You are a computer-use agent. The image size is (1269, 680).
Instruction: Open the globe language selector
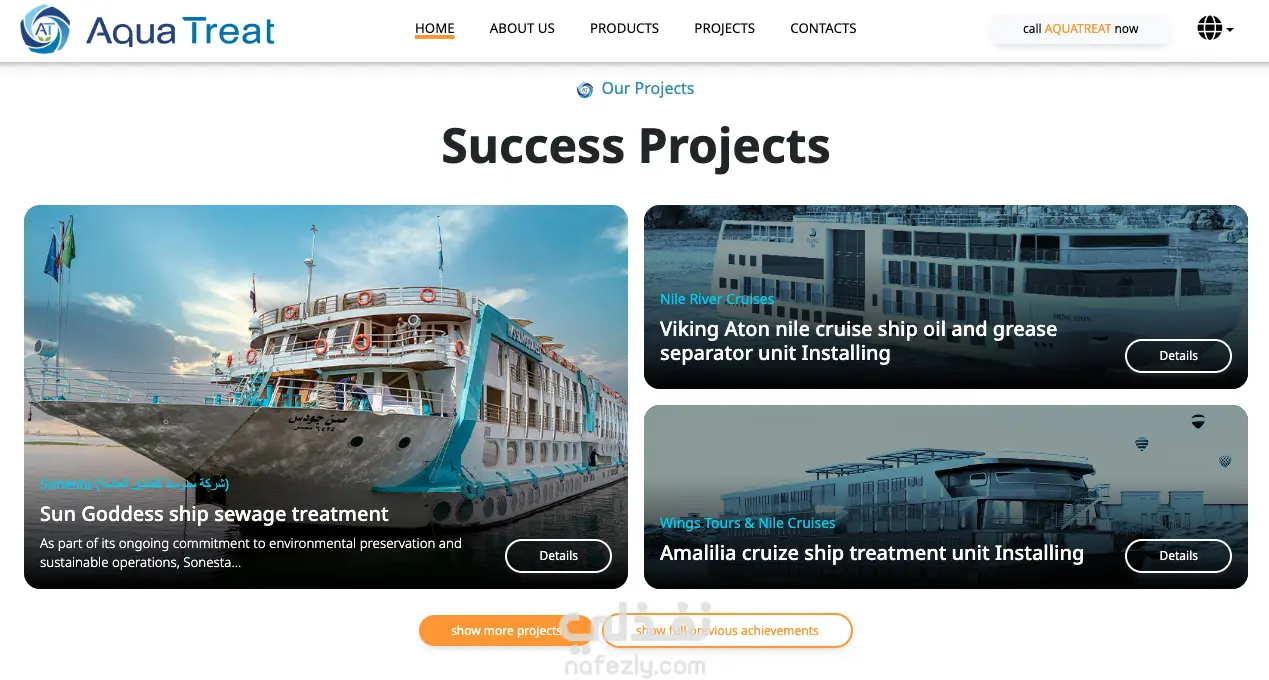tap(1209, 28)
